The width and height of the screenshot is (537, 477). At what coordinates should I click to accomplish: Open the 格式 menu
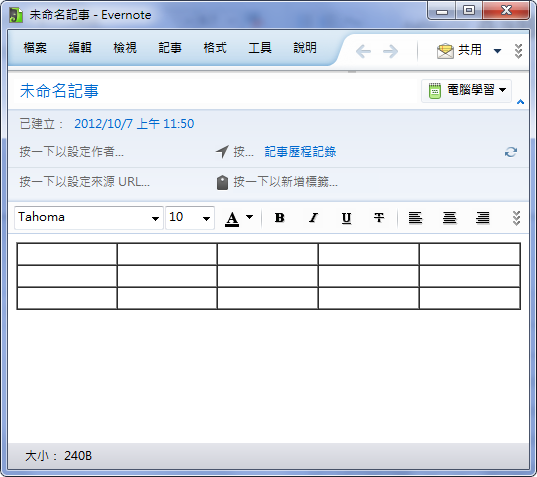click(215, 48)
